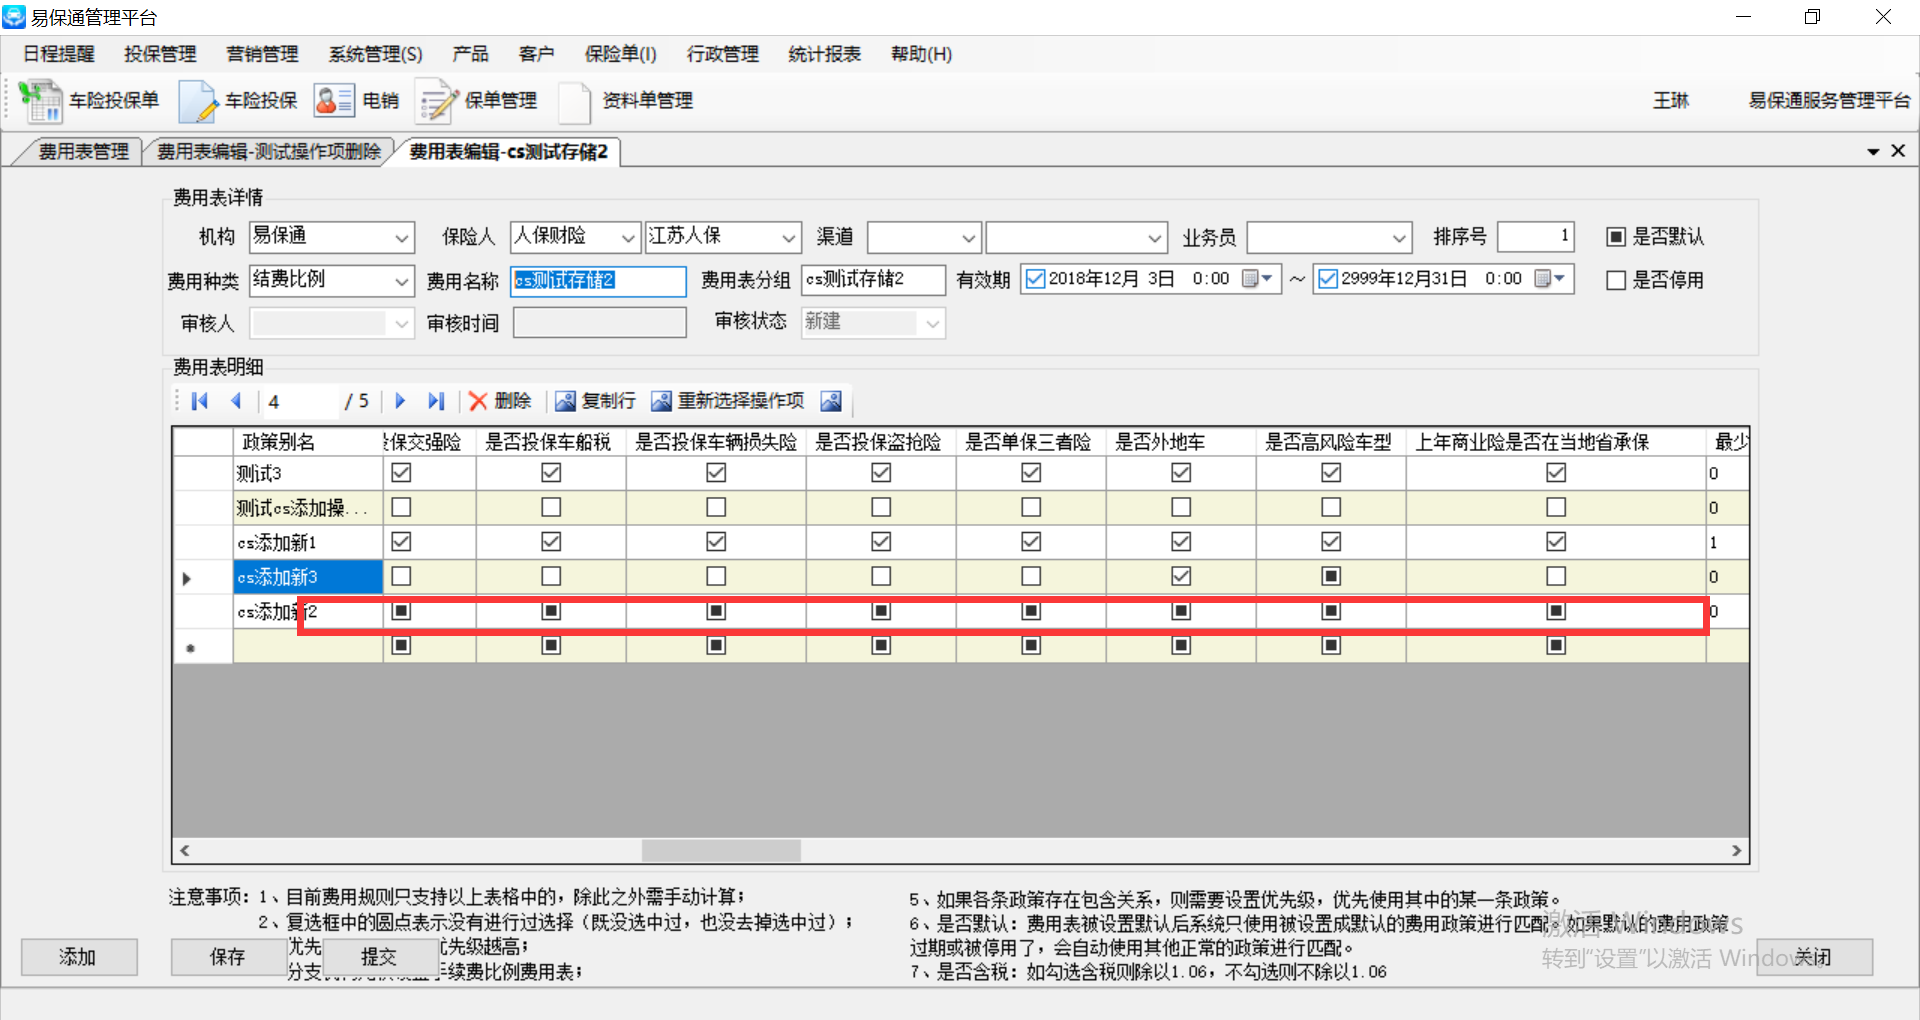Screen dimensions: 1920x1020
Task: Click 重新选择操作项 in grid toolbar
Action: [x=728, y=401]
